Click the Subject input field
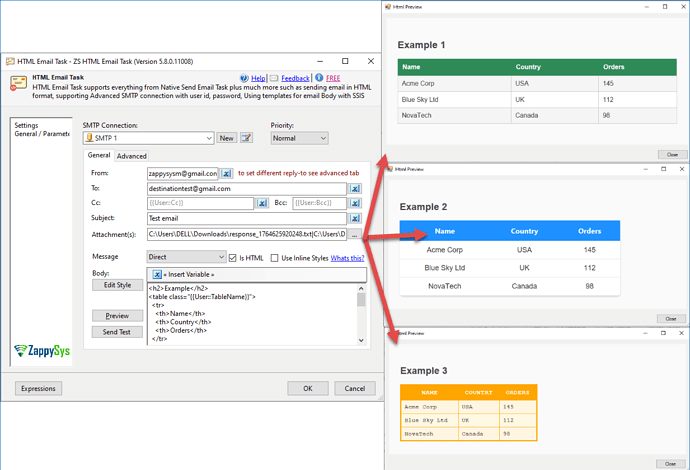 pos(245,218)
